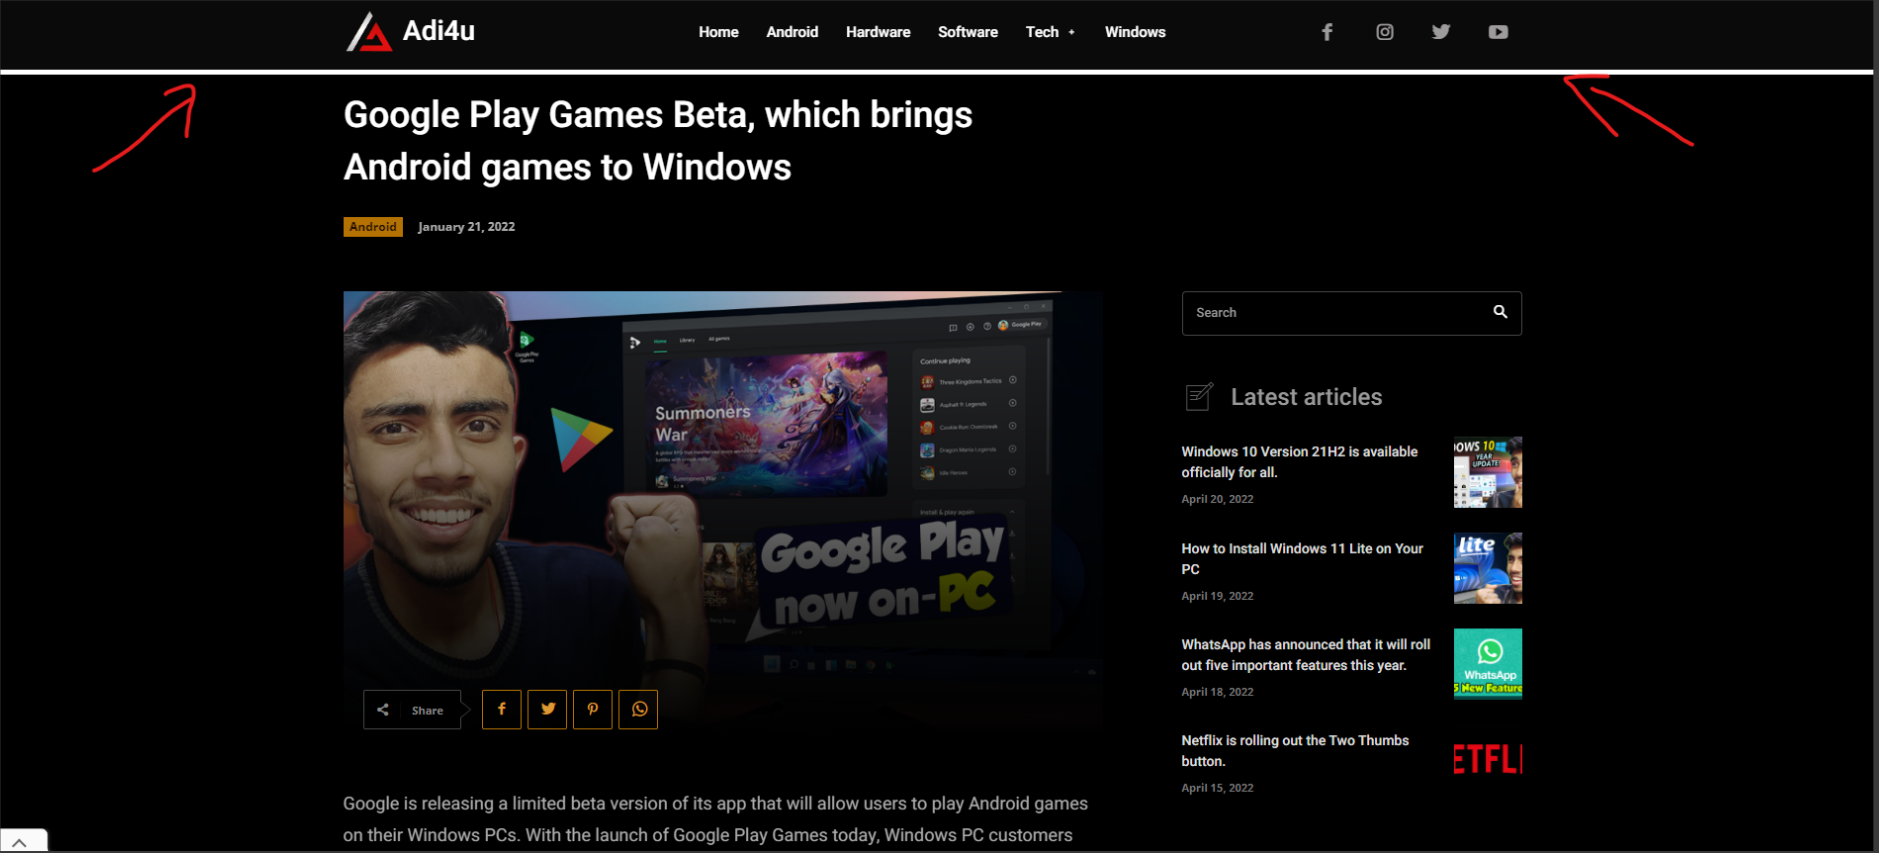Open the Netflix article thumbnail
Viewport: 1879px width, 853px height.
coord(1488,759)
